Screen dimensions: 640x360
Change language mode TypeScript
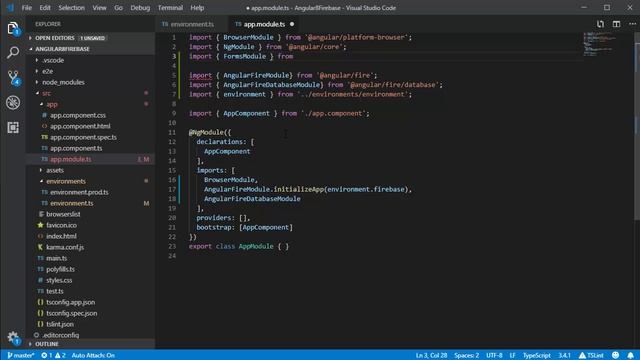point(537,356)
